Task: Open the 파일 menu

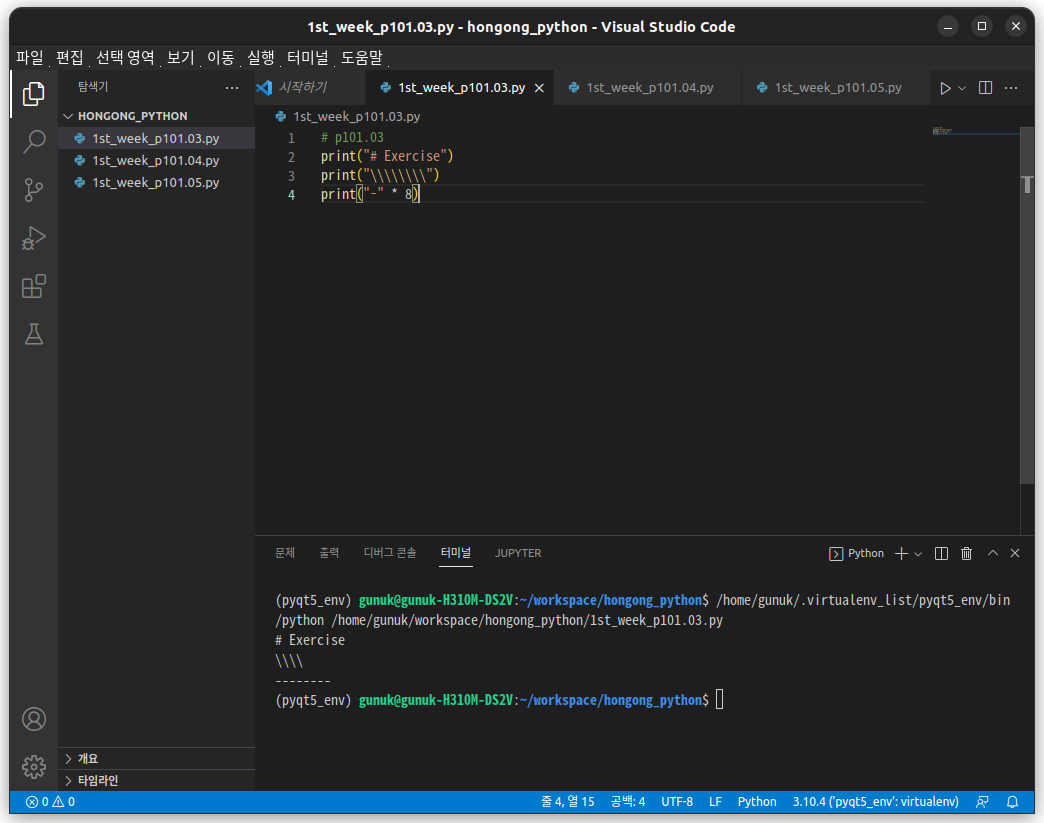Action: 30,58
